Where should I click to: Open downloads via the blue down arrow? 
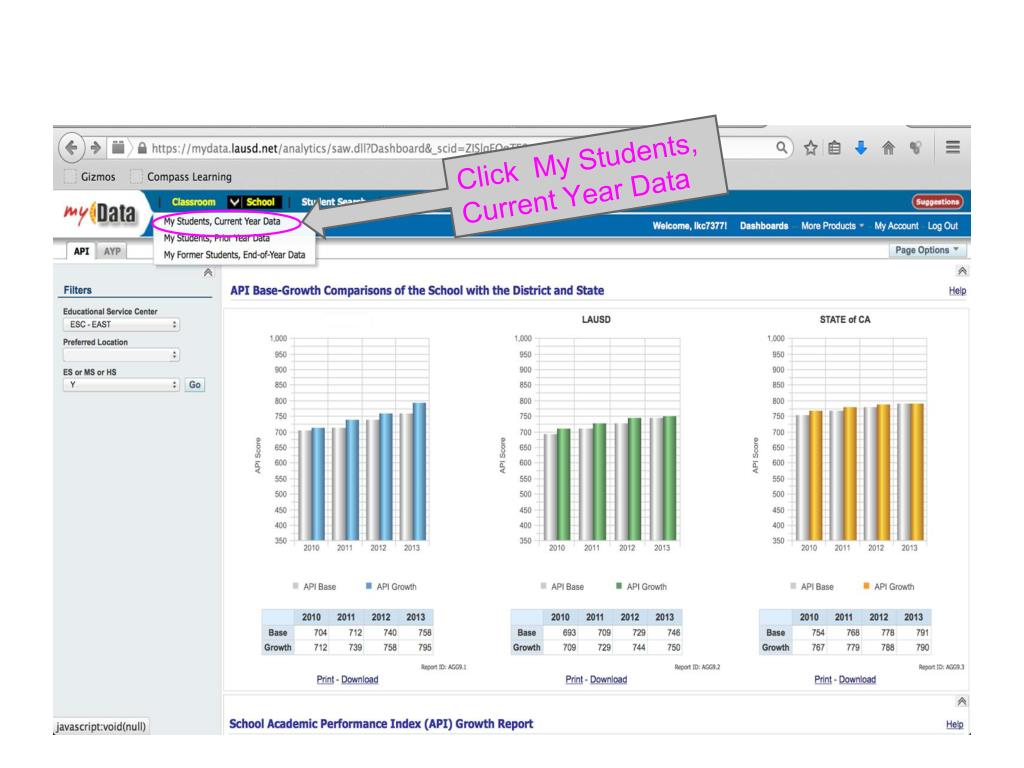[x=861, y=148]
